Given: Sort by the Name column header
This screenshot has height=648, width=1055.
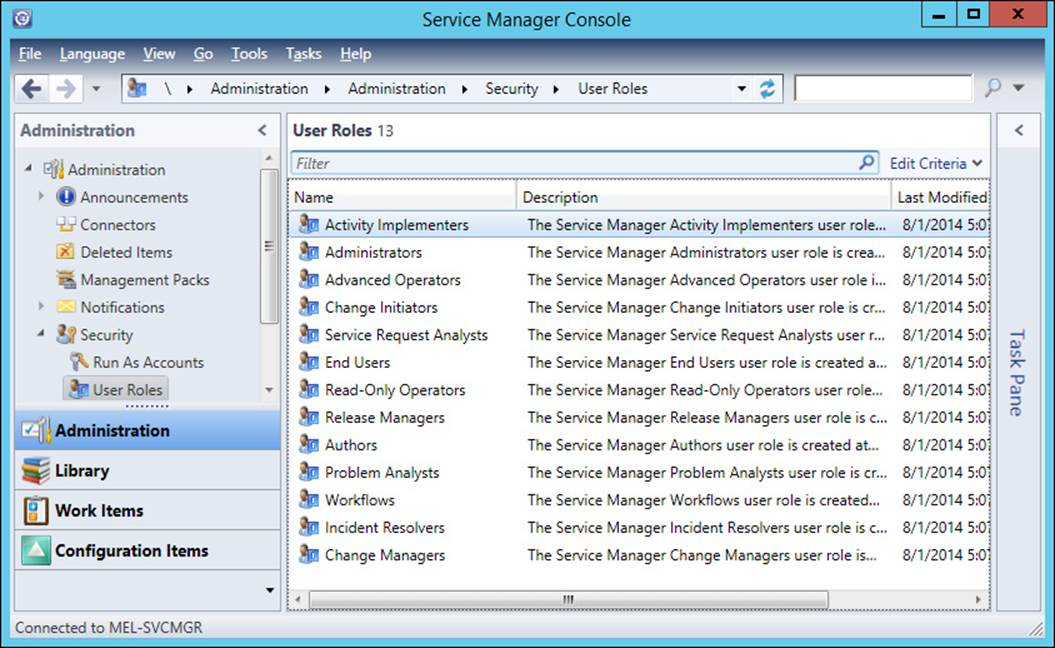Looking at the screenshot, I should 402,197.
